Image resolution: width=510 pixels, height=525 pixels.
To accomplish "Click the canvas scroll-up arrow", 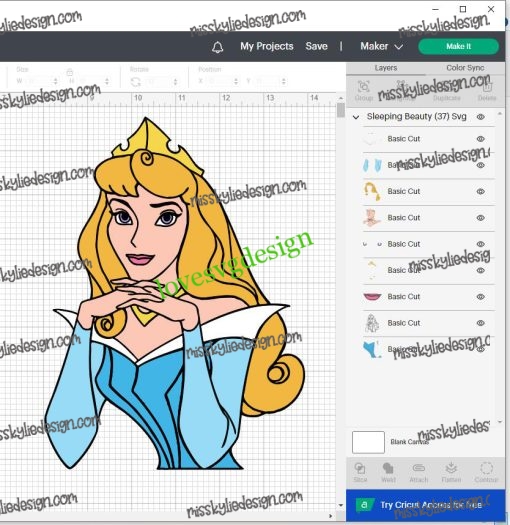I will pyautogui.click(x=341, y=98).
